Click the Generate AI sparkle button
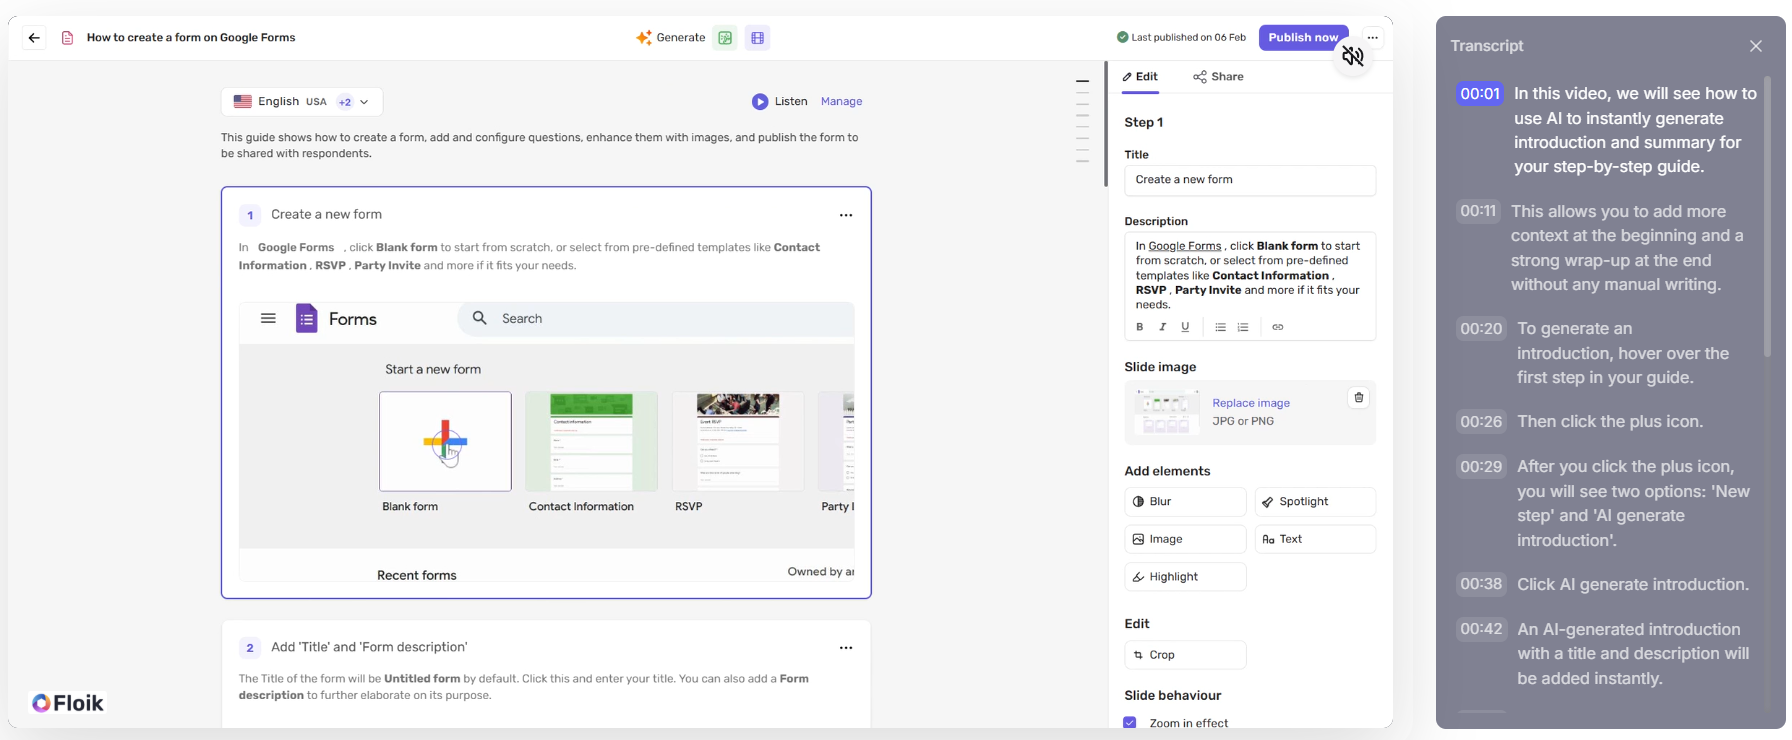 [671, 38]
